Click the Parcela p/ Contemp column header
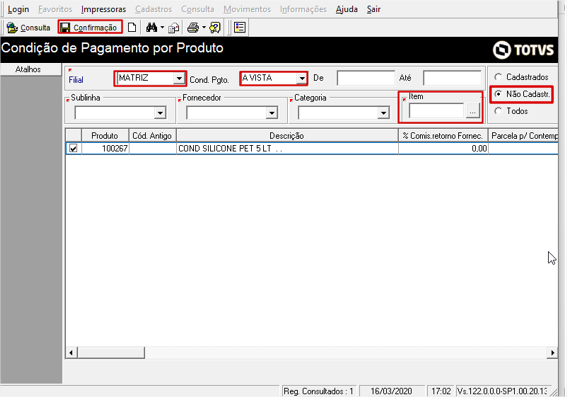This screenshot has width=567, height=397. click(x=523, y=136)
